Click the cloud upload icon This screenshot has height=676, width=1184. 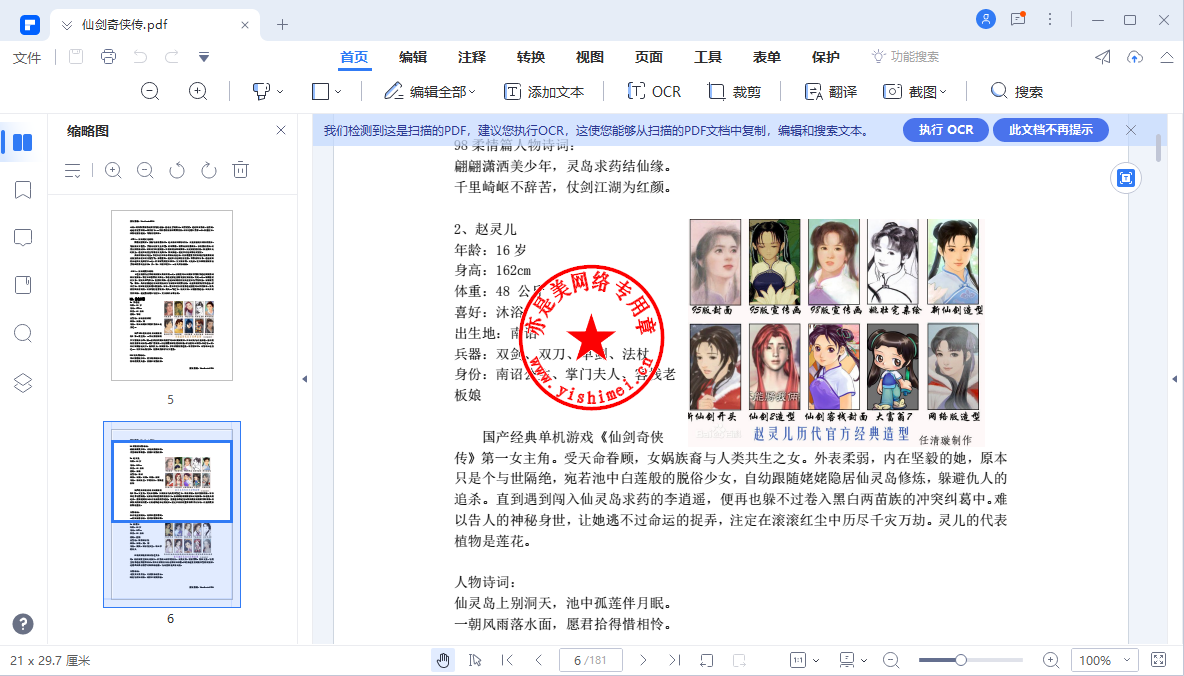click(1135, 57)
